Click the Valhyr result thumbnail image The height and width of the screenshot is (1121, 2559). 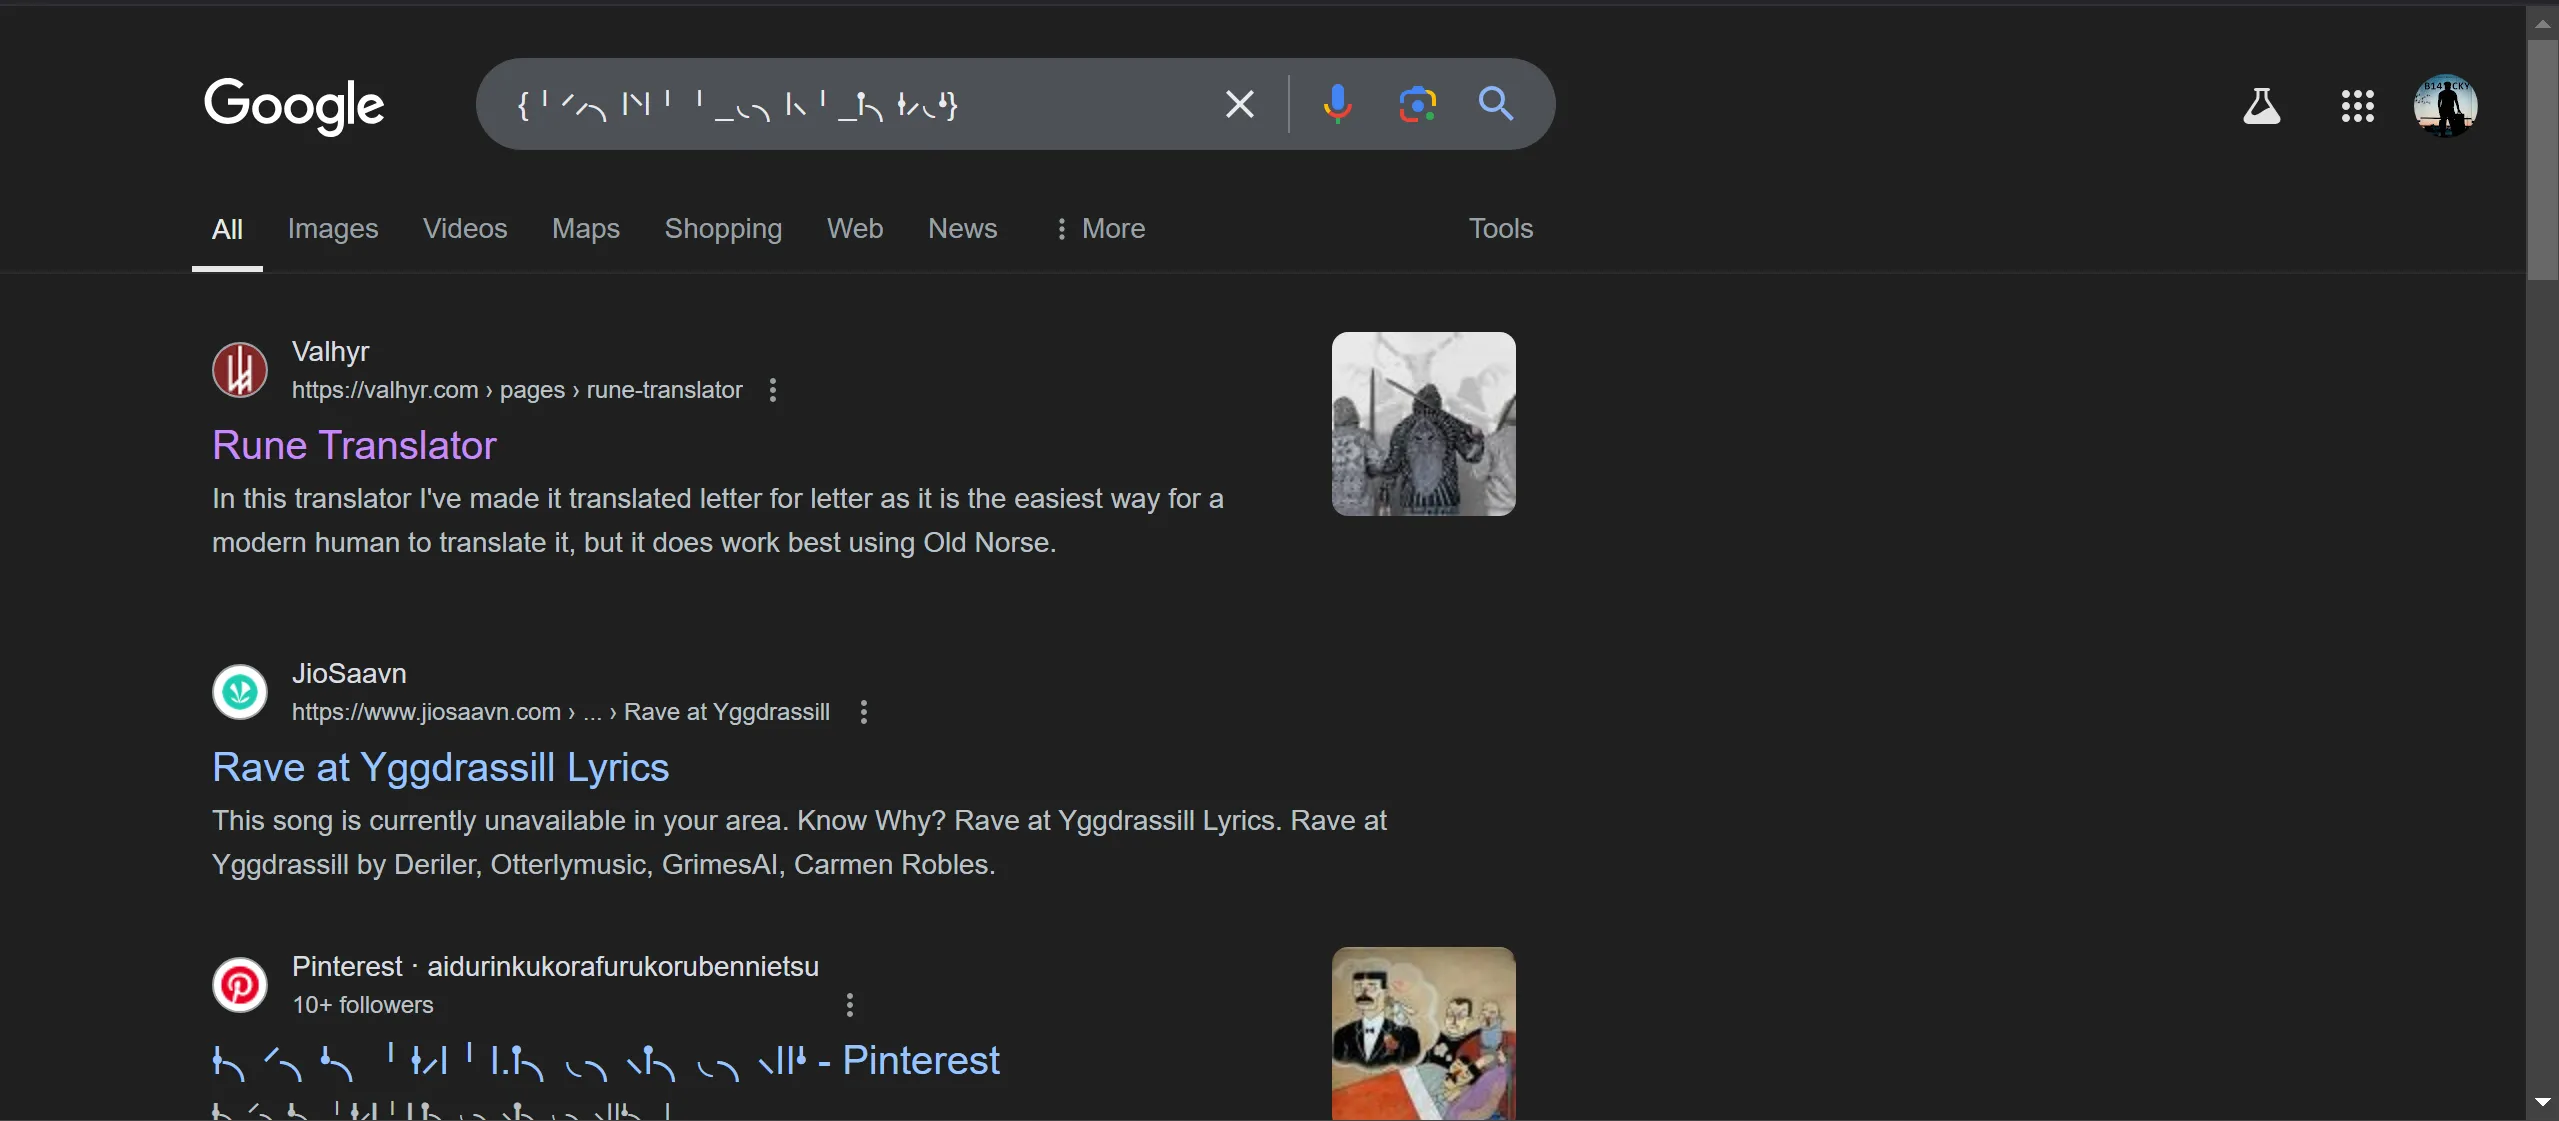point(1423,424)
